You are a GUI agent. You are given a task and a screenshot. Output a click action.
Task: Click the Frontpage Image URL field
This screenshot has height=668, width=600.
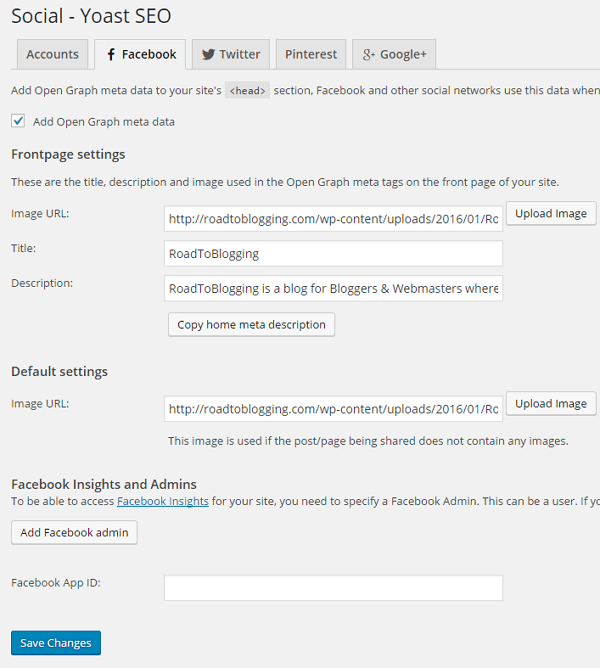coord(333,219)
